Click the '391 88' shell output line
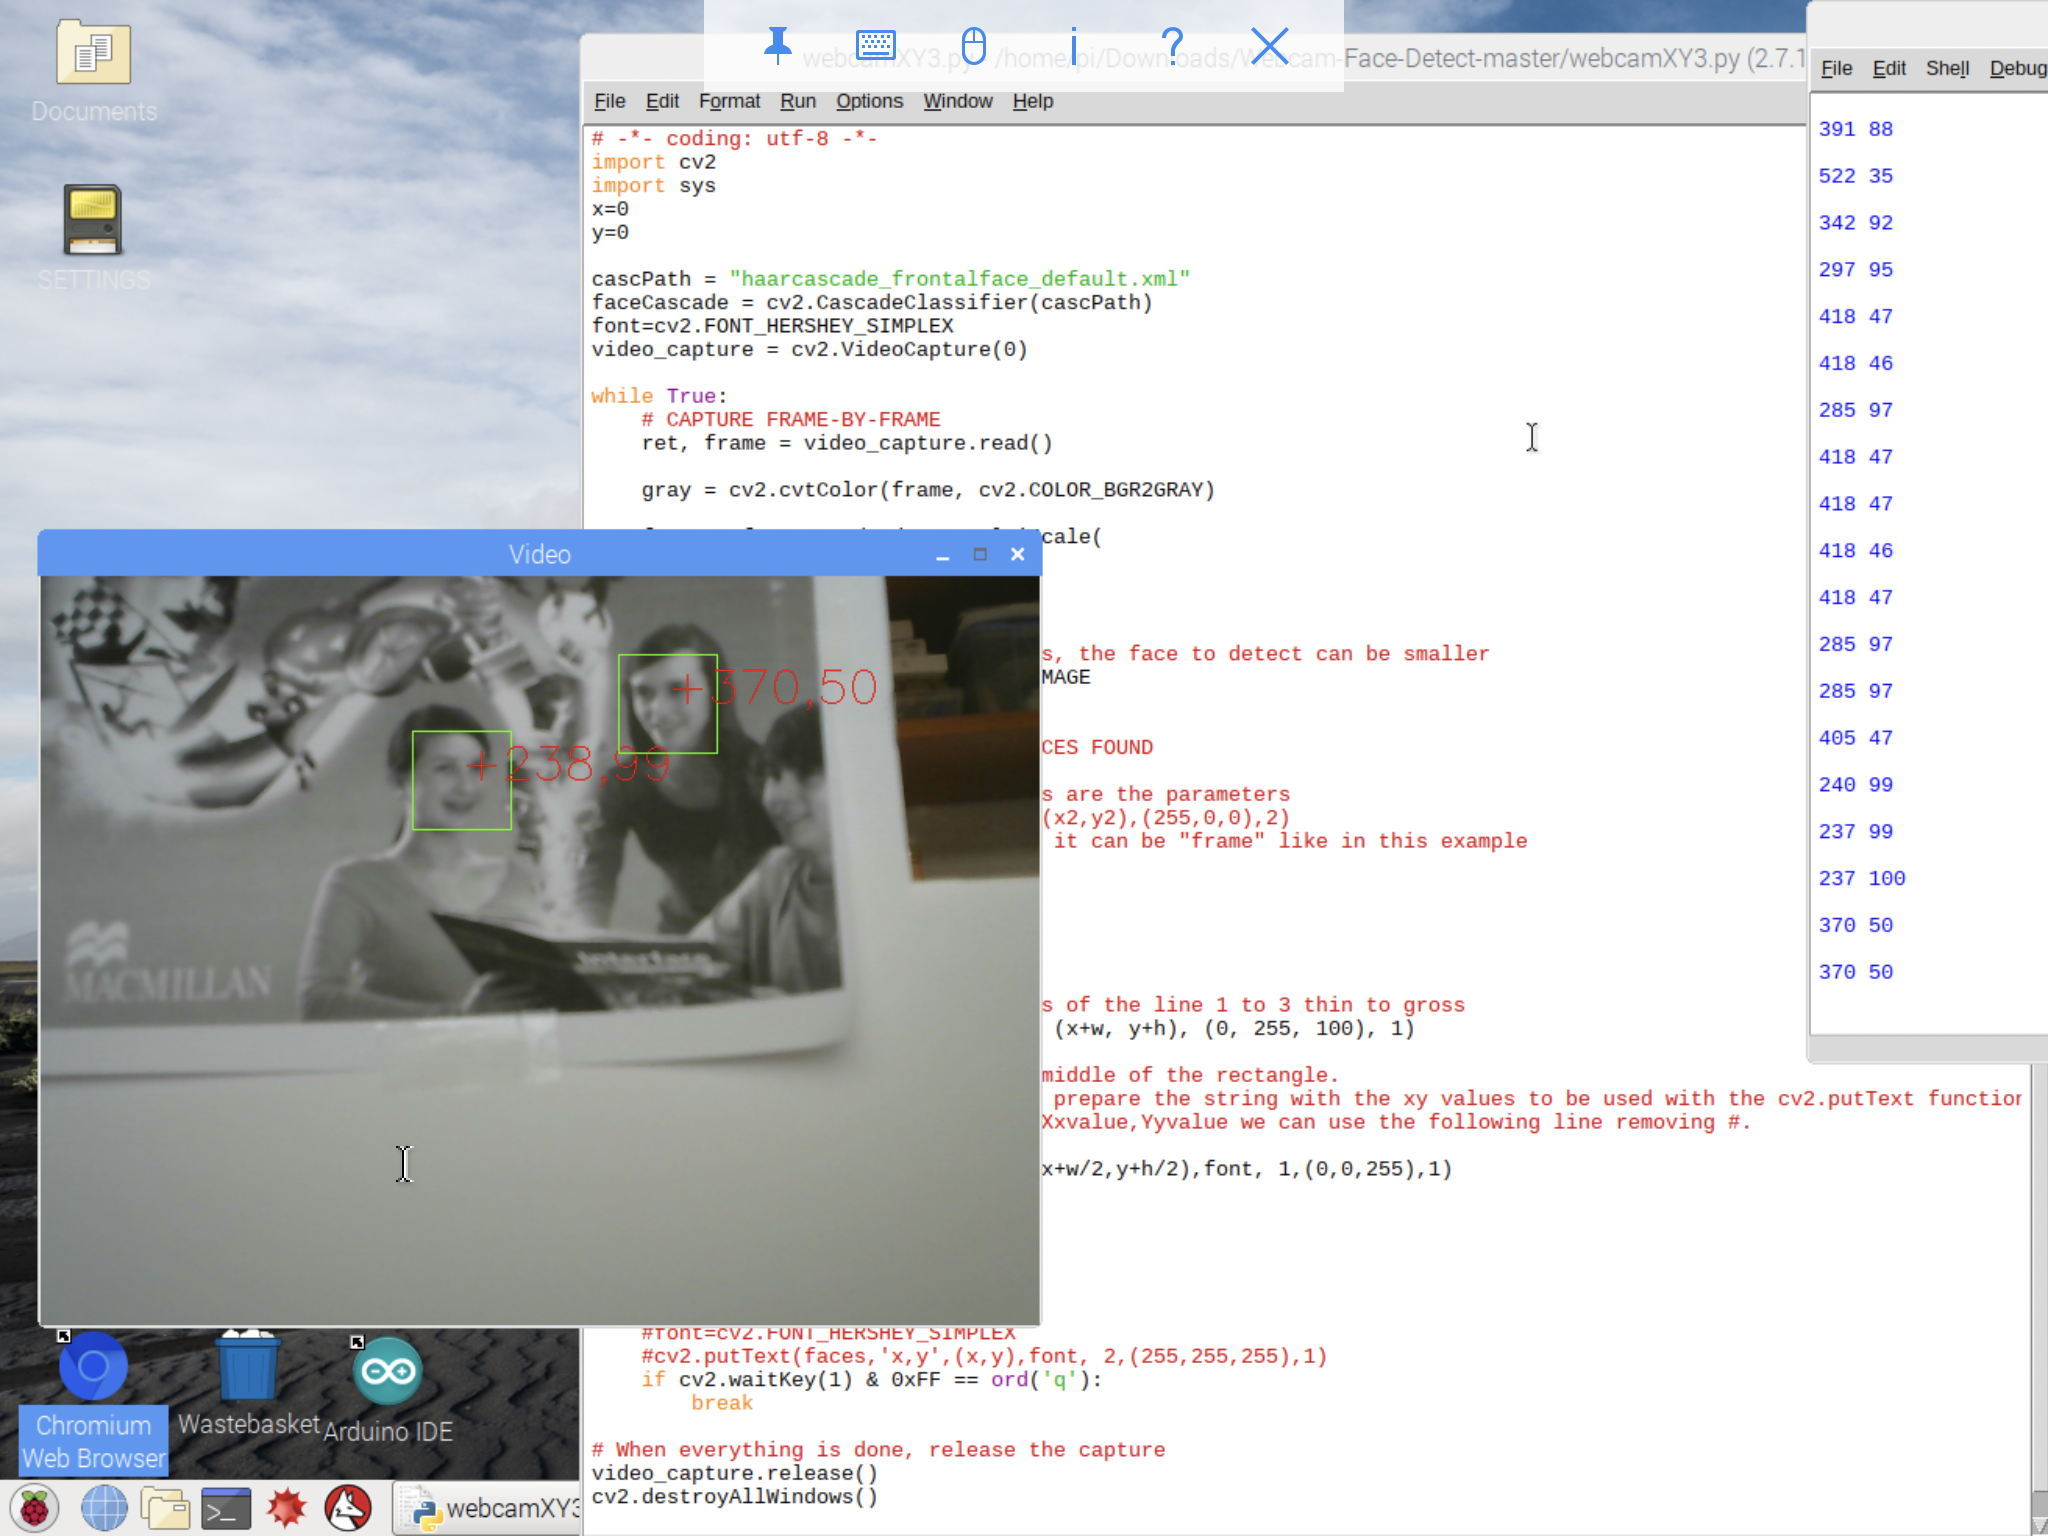Image resolution: width=2048 pixels, height=1536 pixels. click(x=1855, y=129)
